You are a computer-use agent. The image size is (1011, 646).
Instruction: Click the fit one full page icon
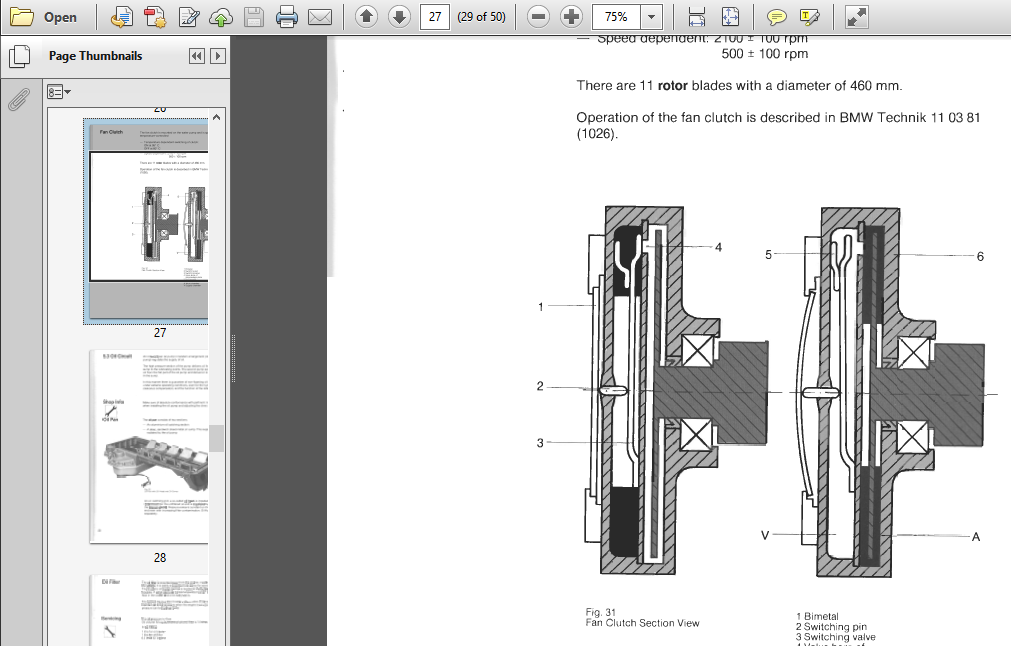coord(730,17)
